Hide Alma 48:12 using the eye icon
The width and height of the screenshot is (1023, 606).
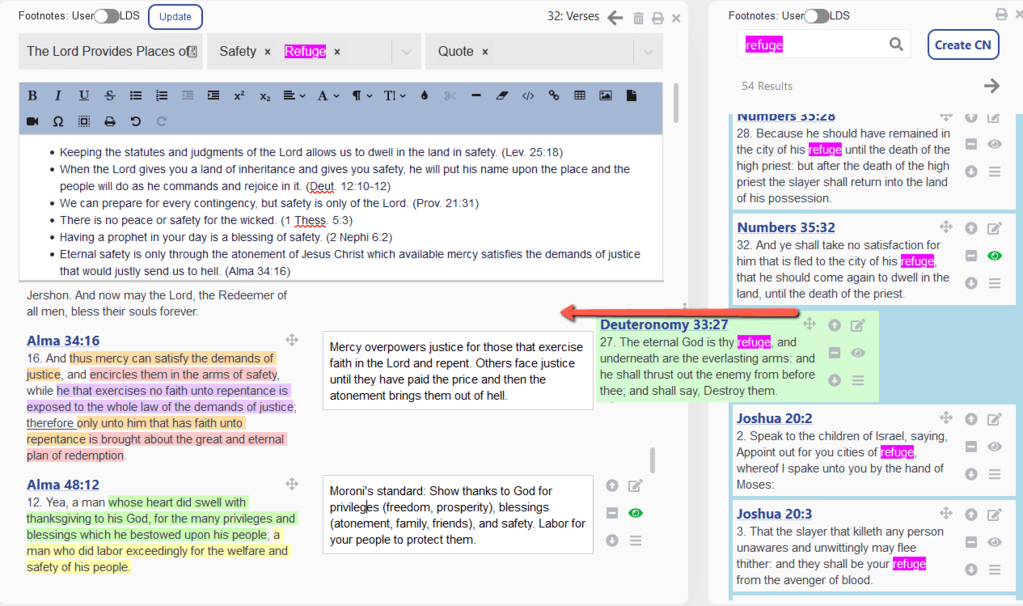click(x=635, y=514)
